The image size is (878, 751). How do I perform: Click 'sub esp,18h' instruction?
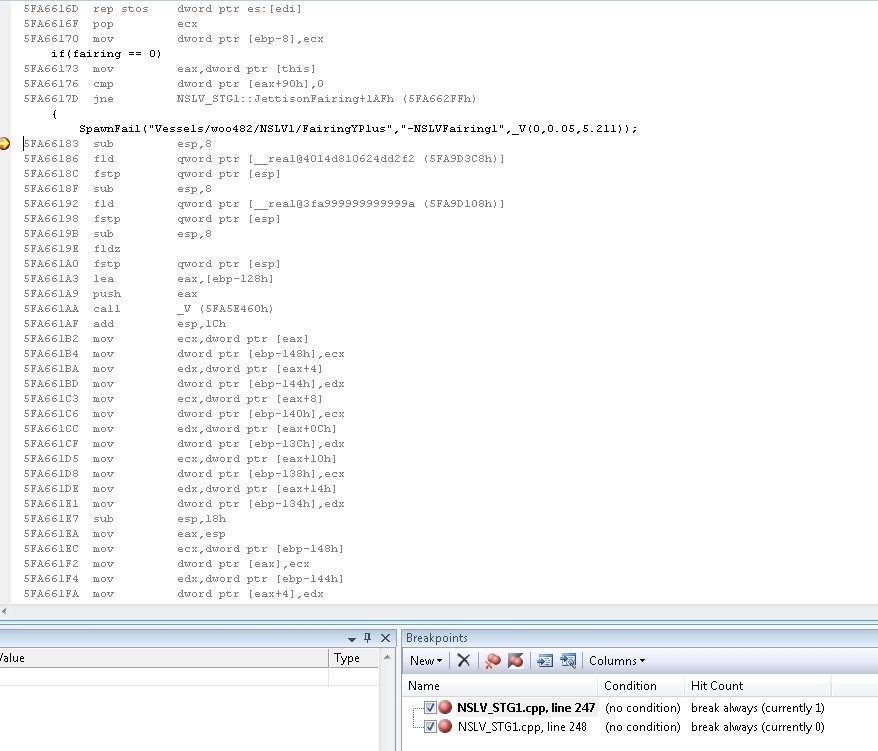(125, 519)
